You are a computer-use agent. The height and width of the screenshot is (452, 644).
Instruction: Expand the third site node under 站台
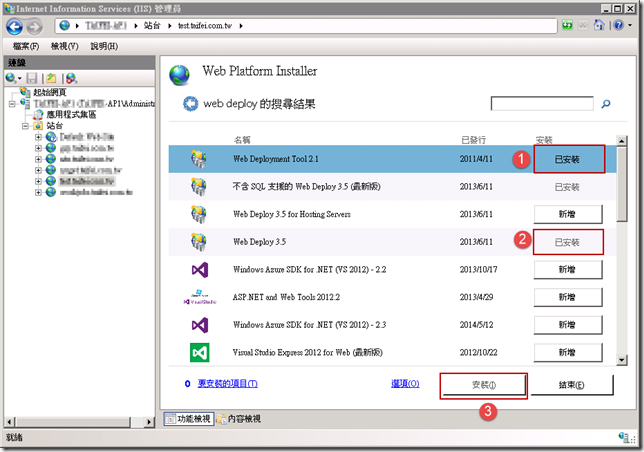coord(38,159)
